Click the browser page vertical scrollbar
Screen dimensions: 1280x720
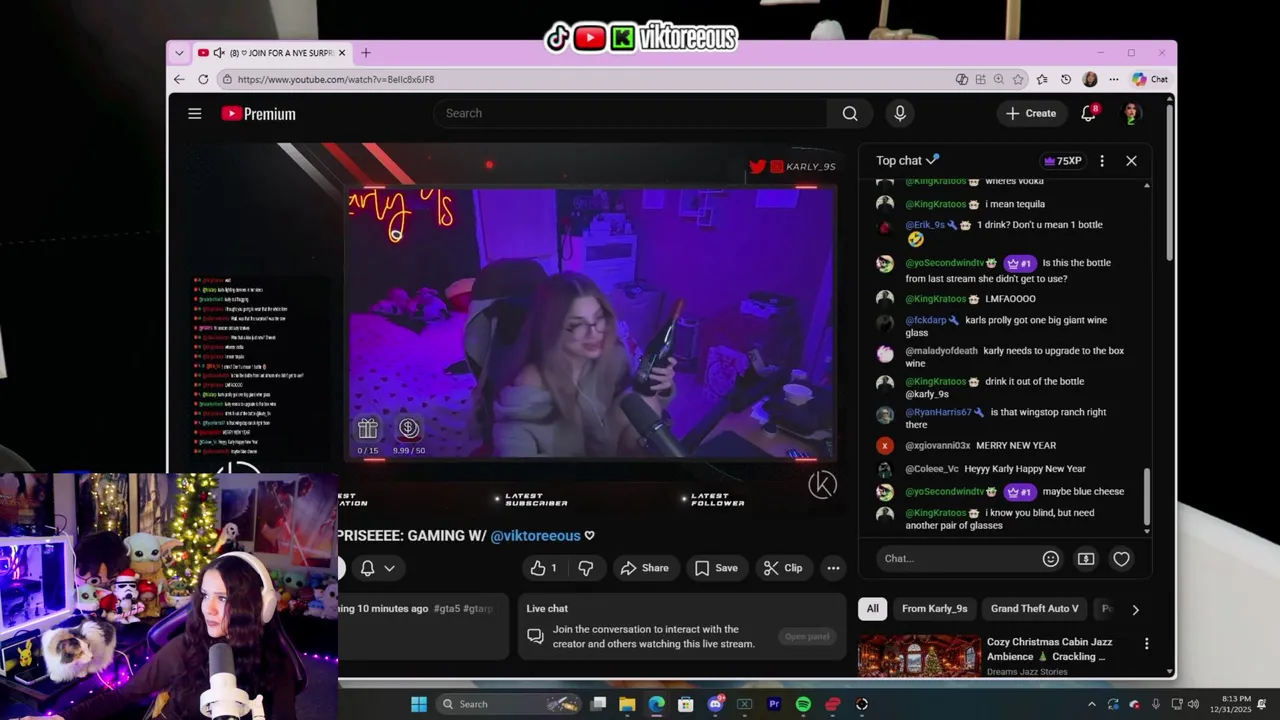[1169, 180]
